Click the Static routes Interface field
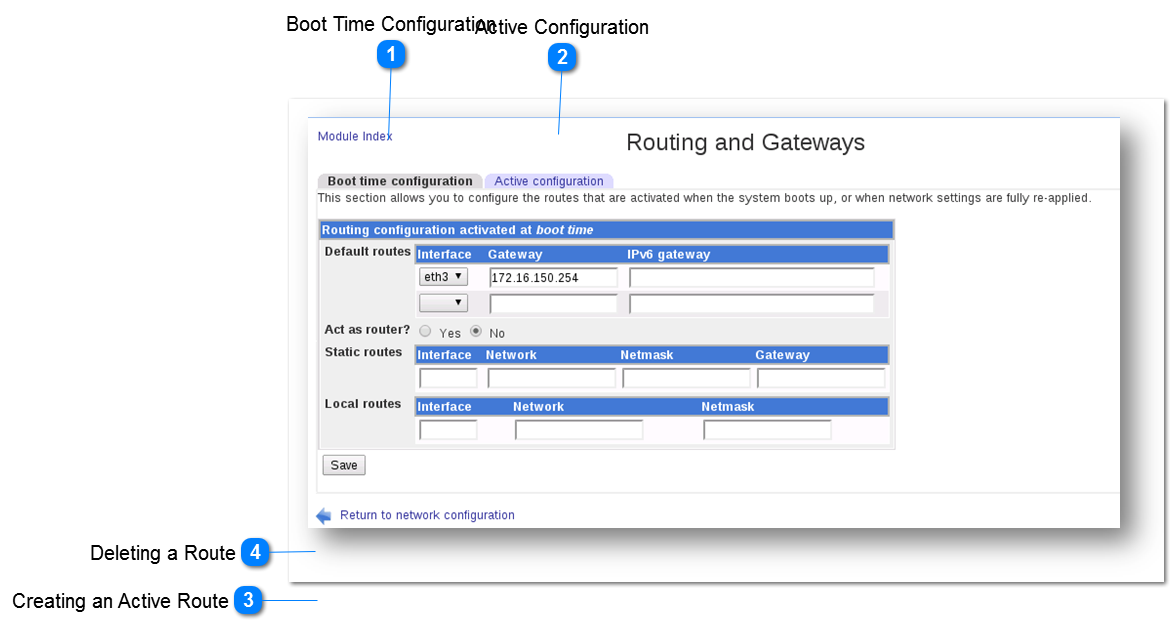 click(x=448, y=378)
